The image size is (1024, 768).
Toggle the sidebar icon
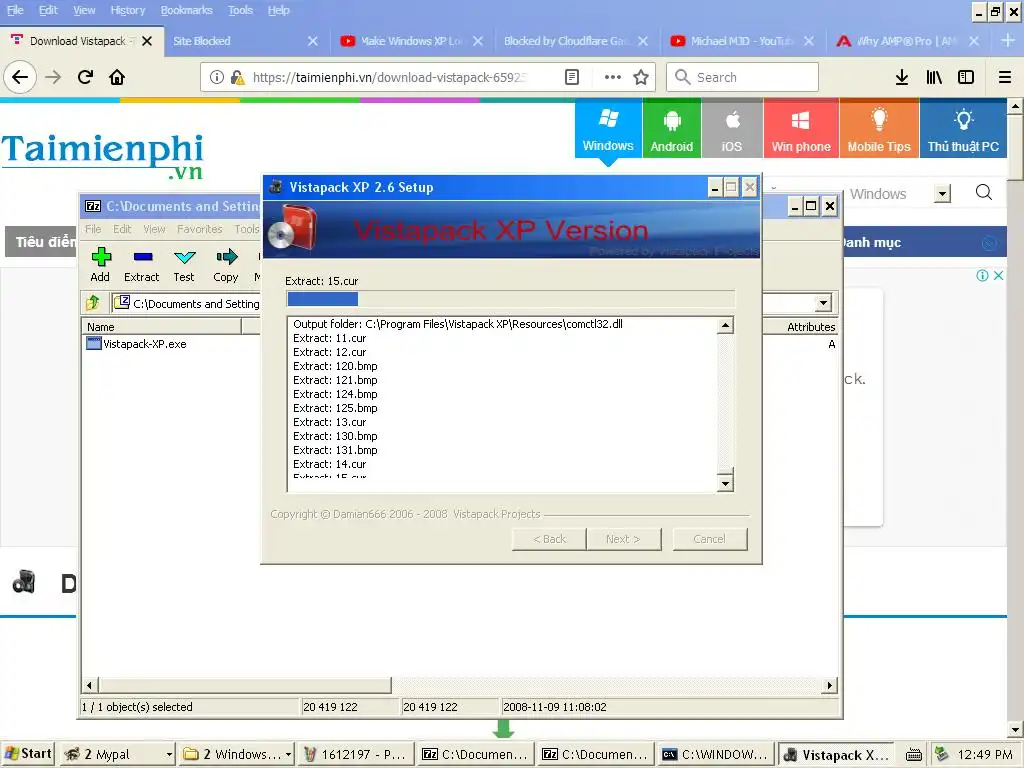pos(965,78)
